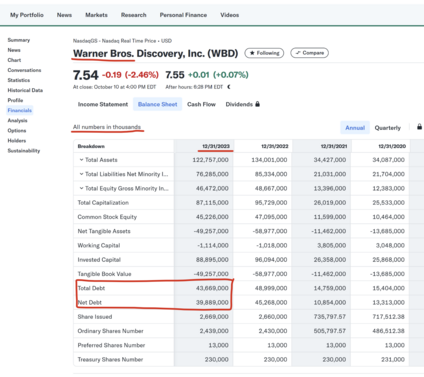The height and width of the screenshot is (377, 424).
Task: Click the Common Stock Equity row label
Action: click(x=107, y=217)
